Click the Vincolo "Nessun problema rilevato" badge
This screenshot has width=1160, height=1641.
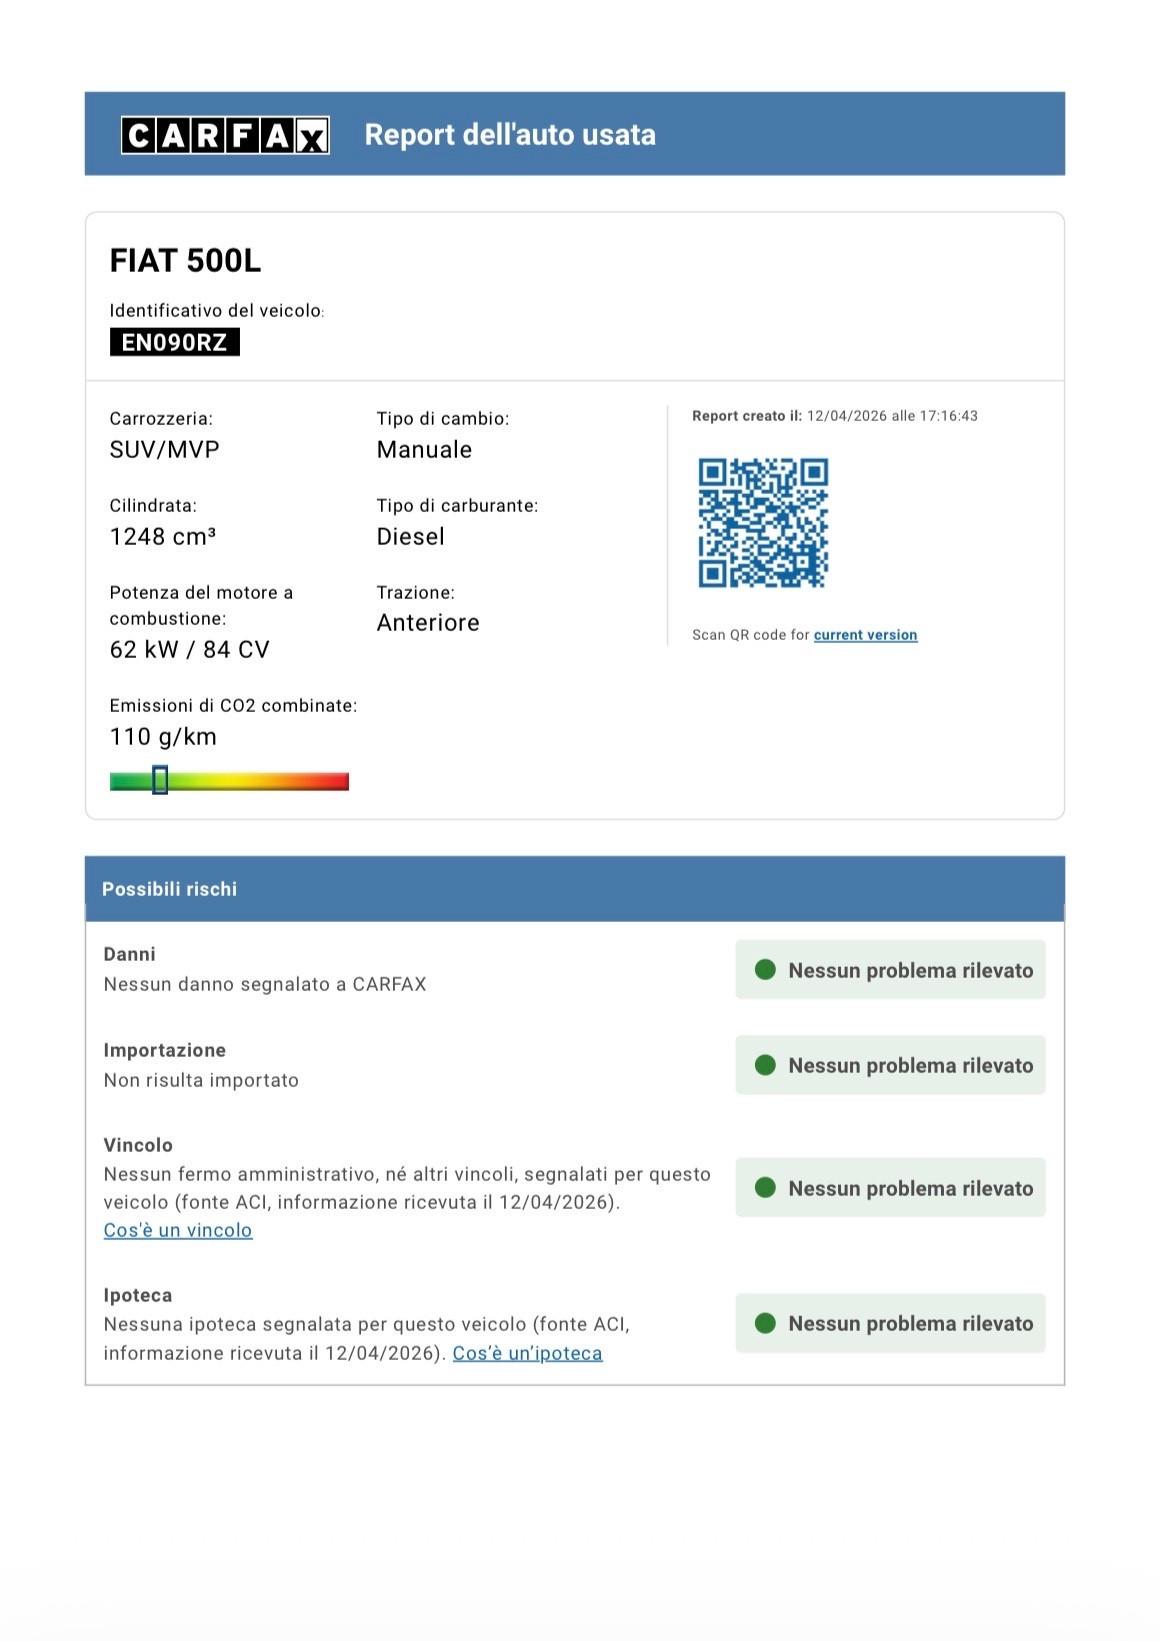890,1188
